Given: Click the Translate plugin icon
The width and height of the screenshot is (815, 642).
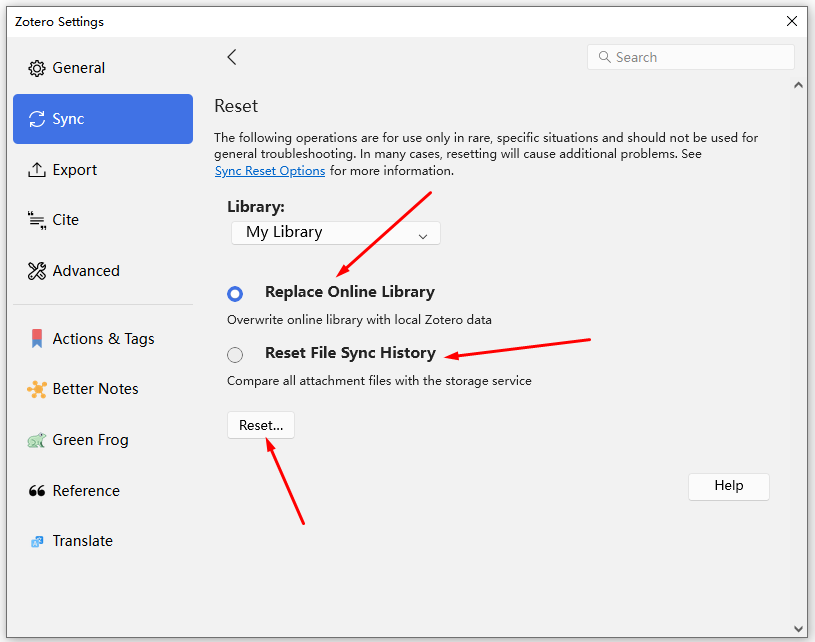Looking at the screenshot, I should (x=37, y=542).
